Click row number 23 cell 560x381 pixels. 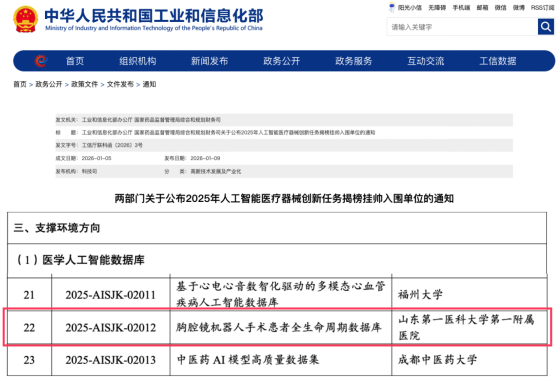(29, 360)
